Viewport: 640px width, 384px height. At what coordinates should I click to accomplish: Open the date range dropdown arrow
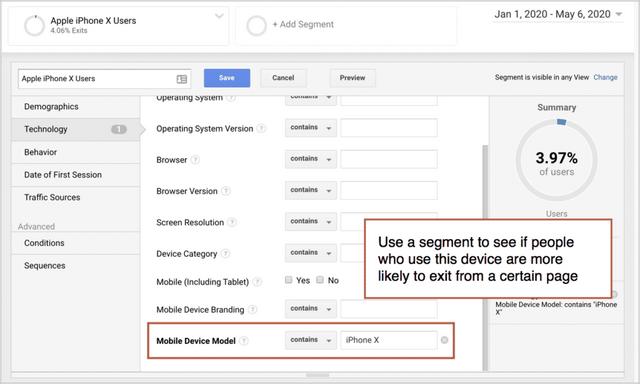[x=619, y=14]
